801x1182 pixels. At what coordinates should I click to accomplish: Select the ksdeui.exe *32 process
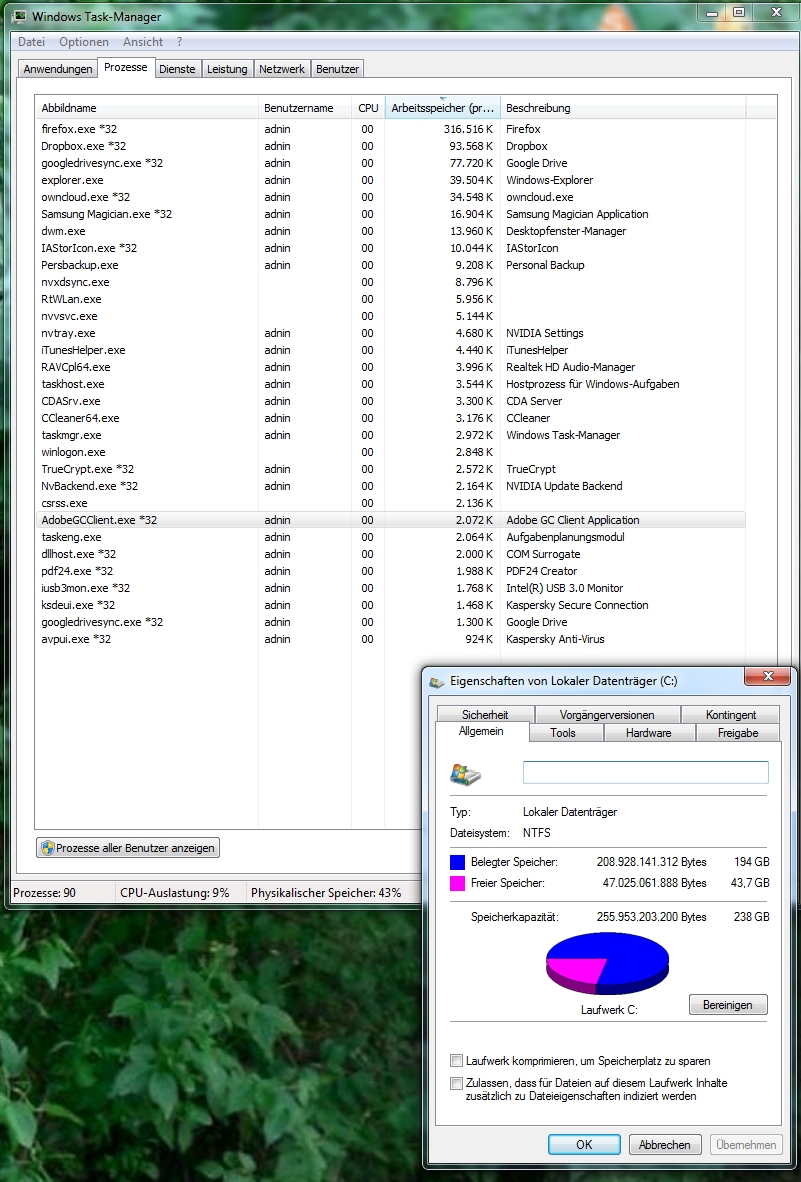click(390, 605)
